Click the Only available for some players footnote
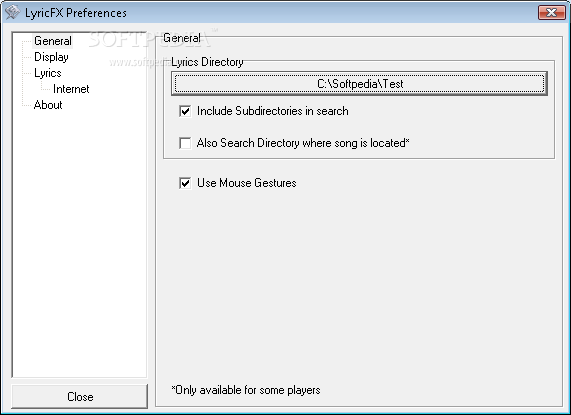 click(246, 390)
